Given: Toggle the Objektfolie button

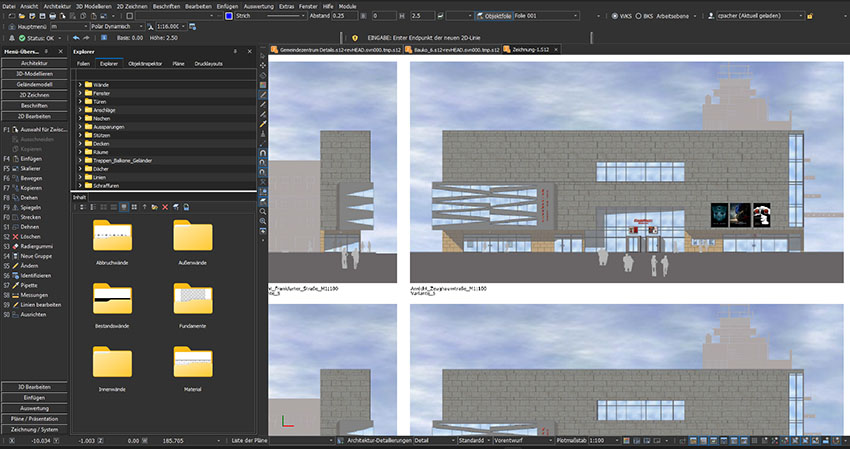Looking at the screenshot, I should (494, 17).
